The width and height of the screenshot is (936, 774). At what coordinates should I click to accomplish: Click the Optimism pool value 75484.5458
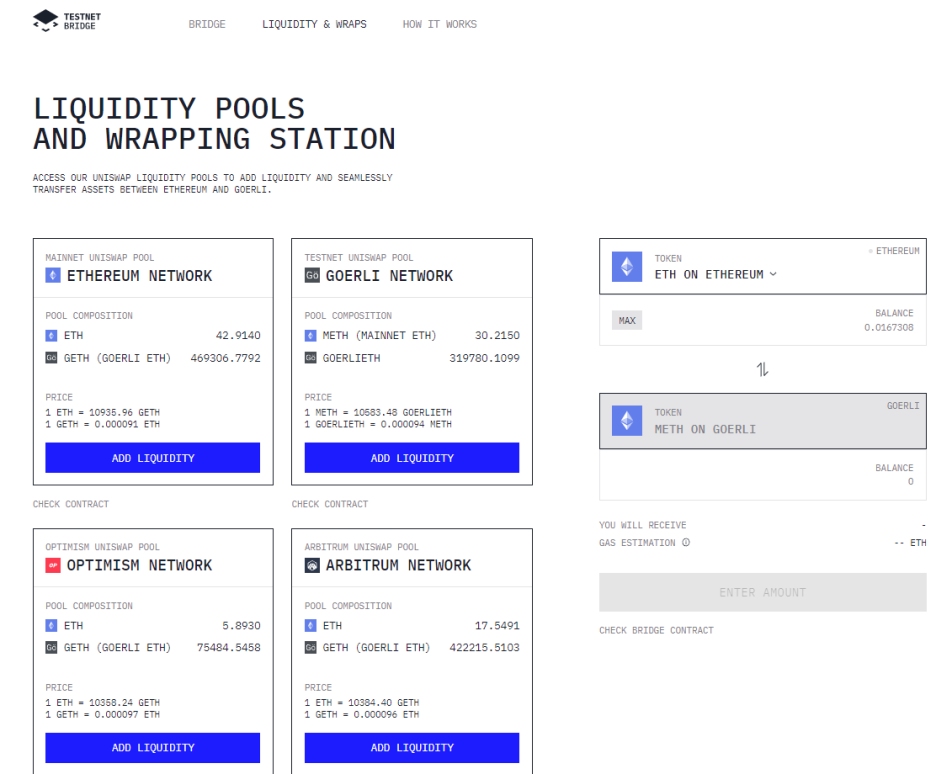point(229,647)
